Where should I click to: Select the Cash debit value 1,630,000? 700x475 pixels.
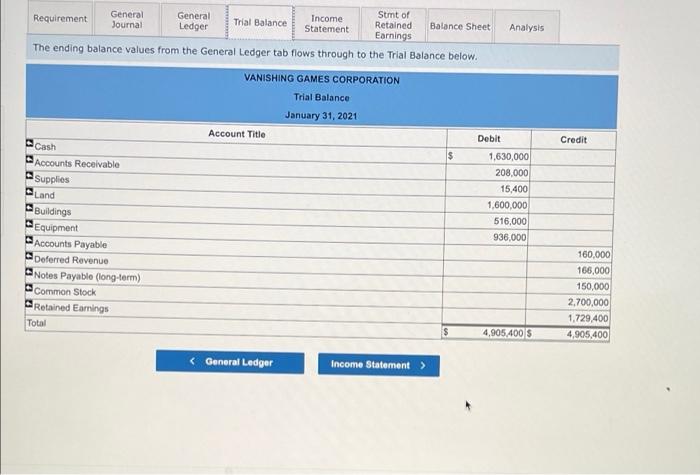tap(508, 157)
